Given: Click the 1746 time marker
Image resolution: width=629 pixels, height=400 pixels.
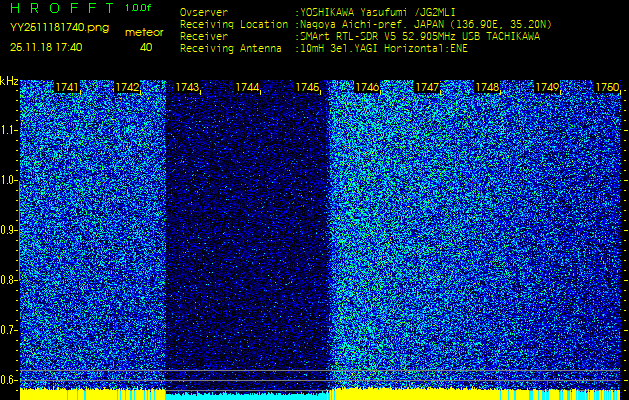Looking at the screenshot, I should point(367,87).
